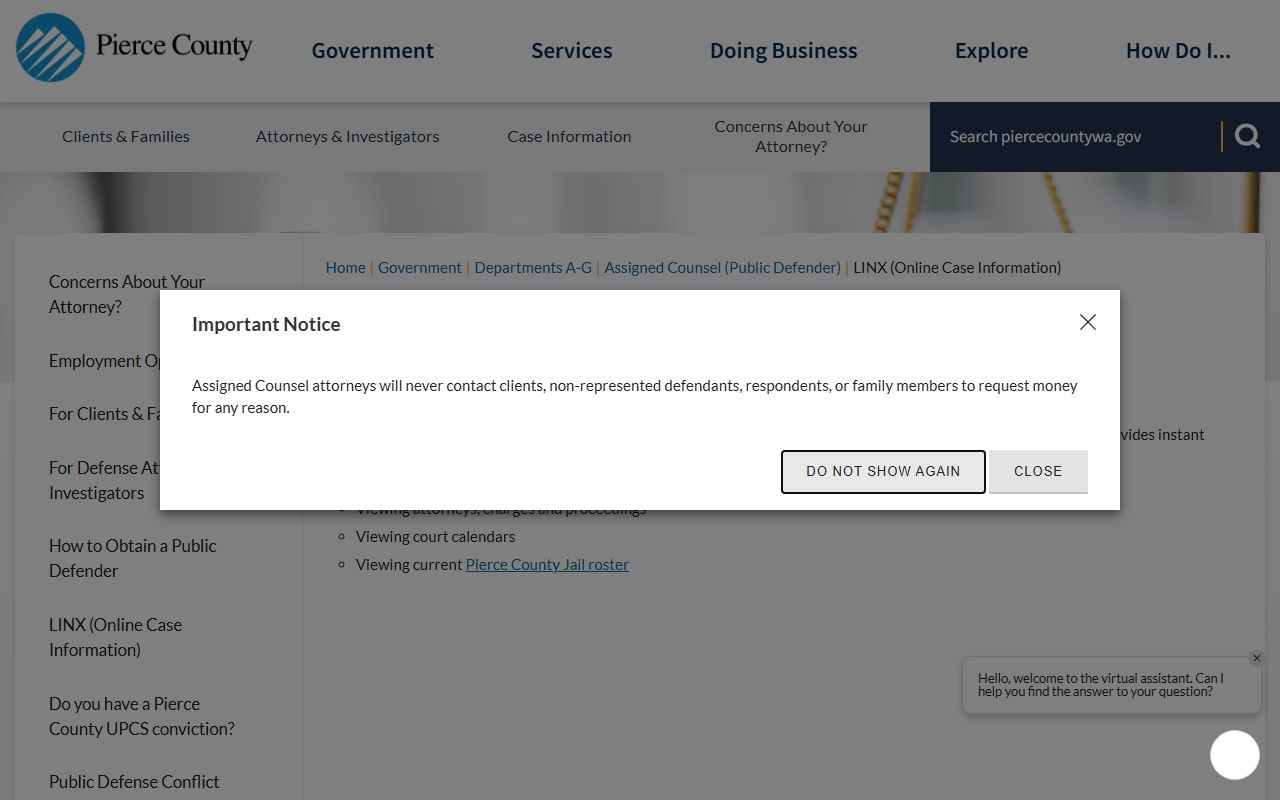Open sidebar Pierce County UPCS conviction link

point(142,716)
